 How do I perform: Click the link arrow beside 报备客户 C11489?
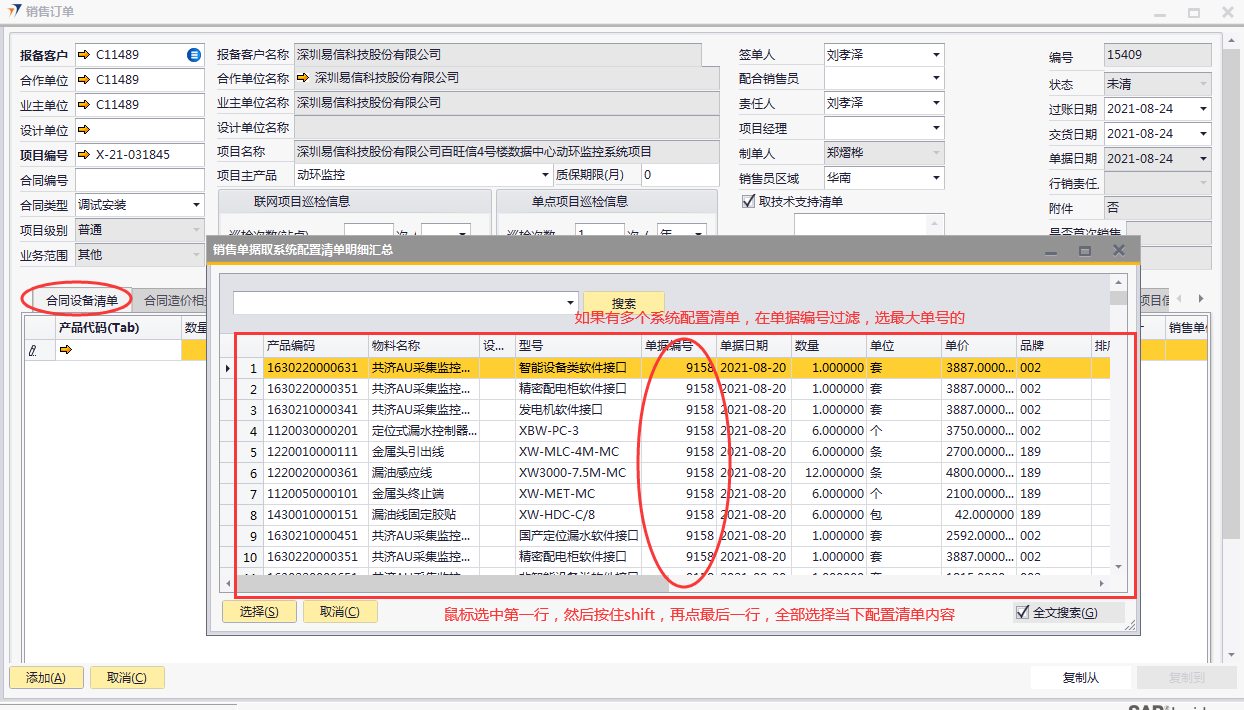84,55
